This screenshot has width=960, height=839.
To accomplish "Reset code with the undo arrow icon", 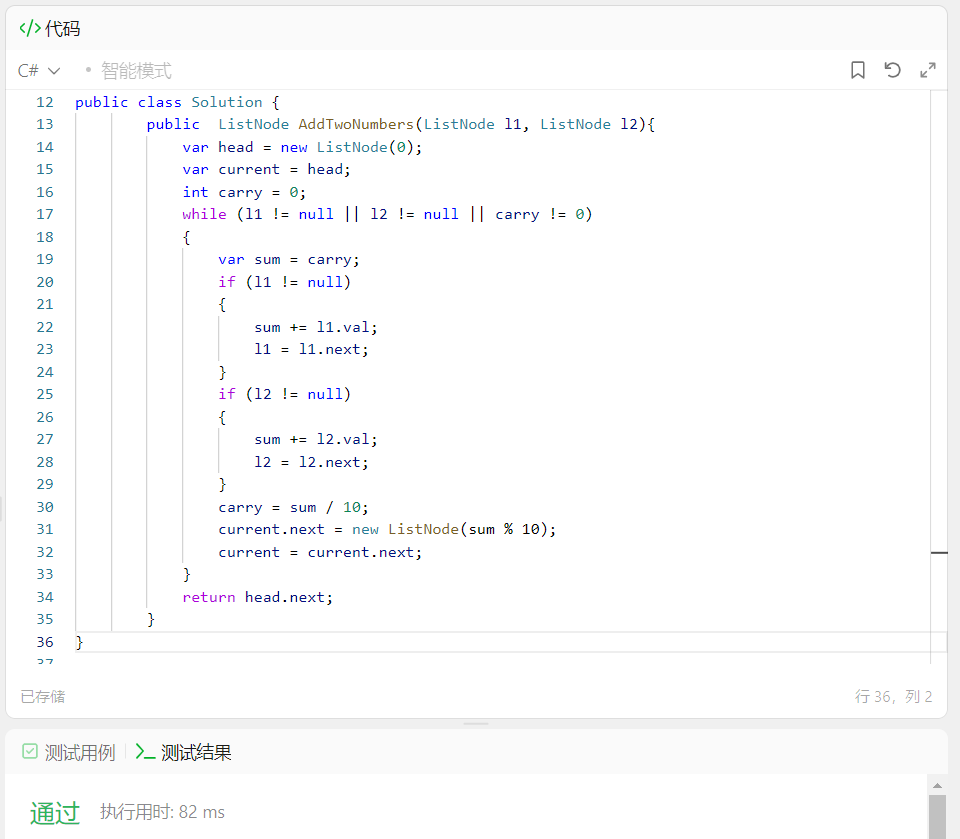I will pos(893,70).
